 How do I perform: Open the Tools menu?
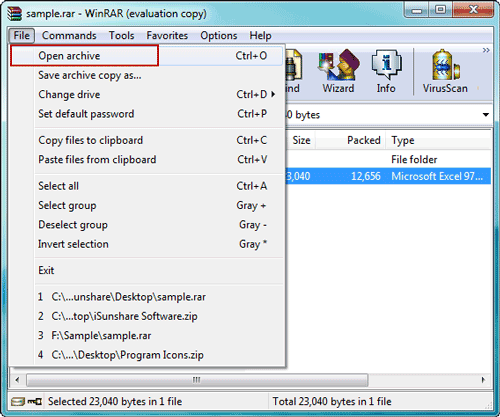(x=121, y=35)
